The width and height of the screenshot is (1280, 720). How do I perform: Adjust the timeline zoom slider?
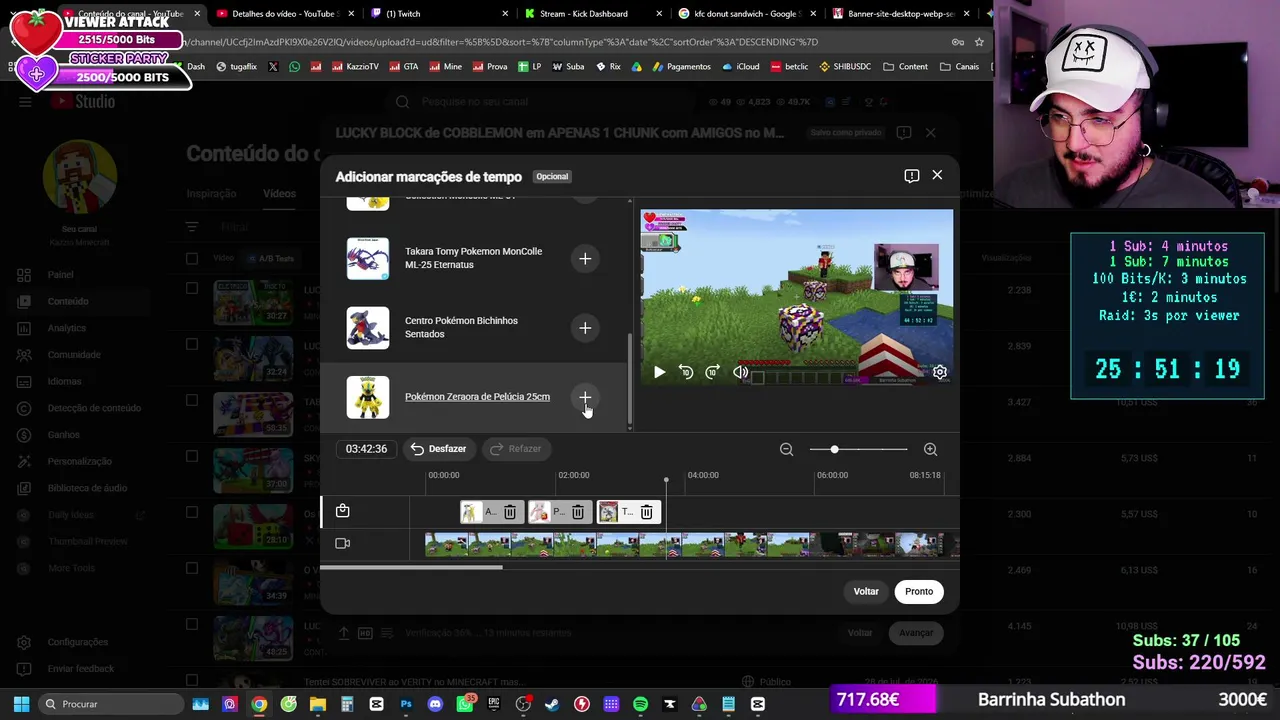point(858,450)
